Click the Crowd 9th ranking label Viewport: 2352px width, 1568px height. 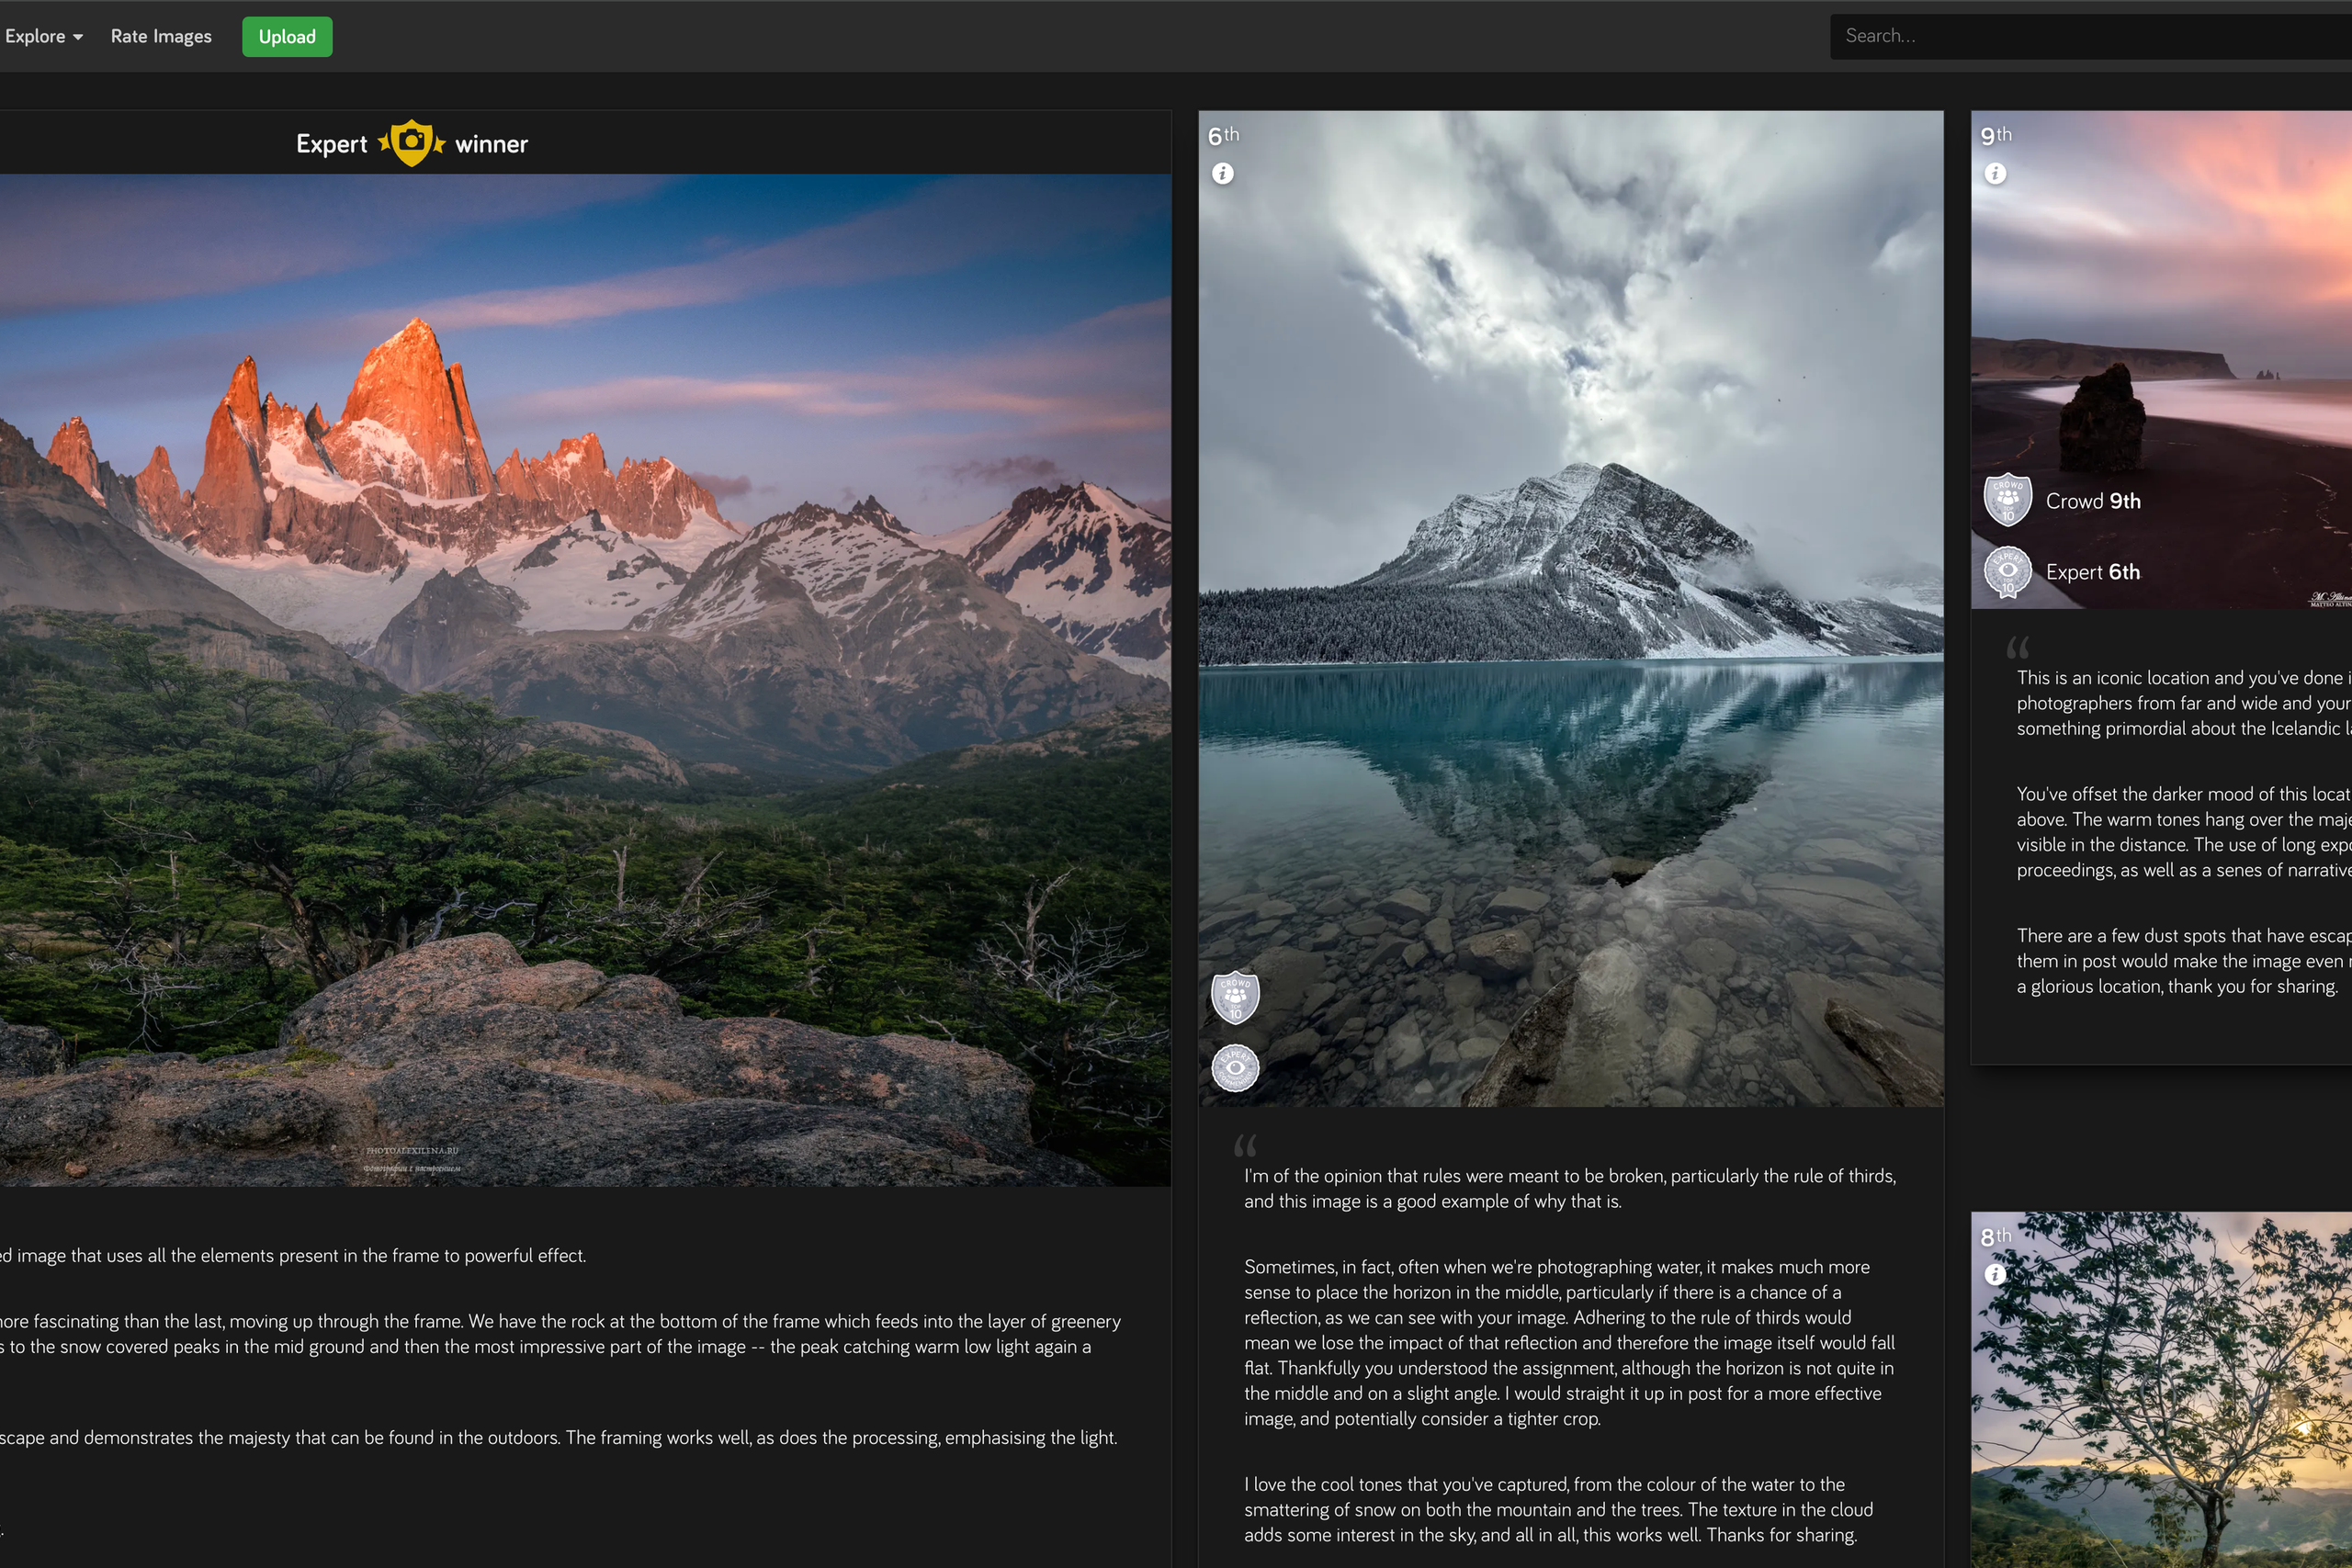pyautogui.click(x=2093, y=501)
